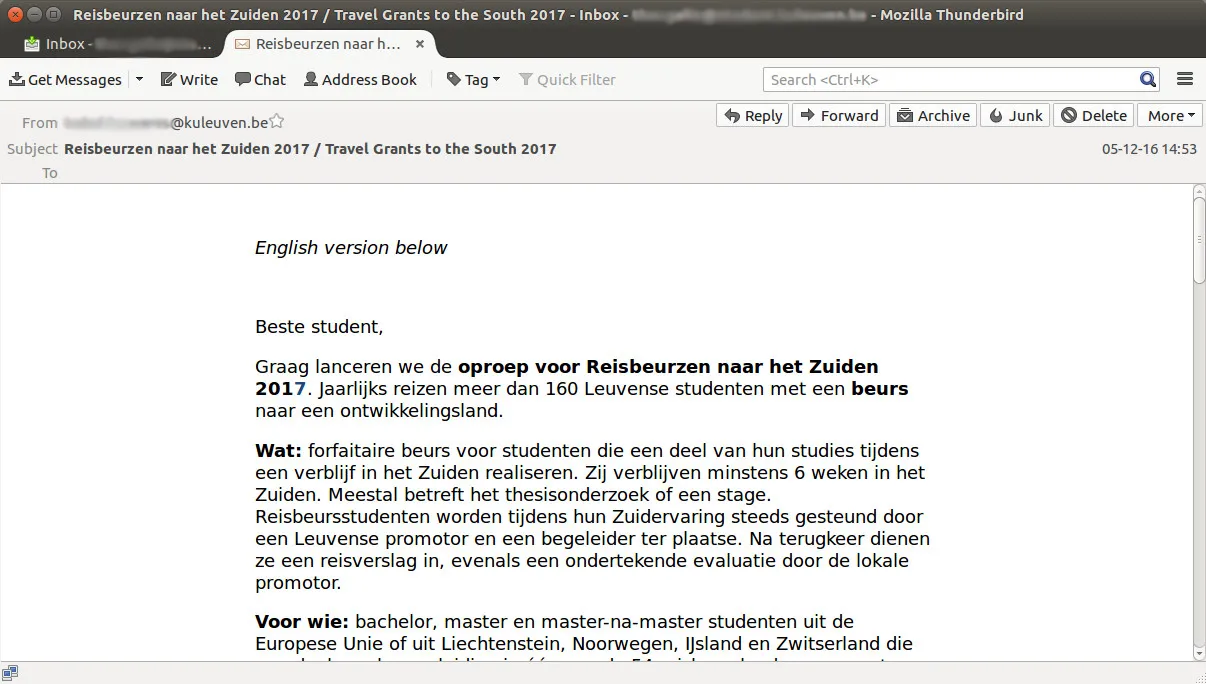Image resolution: width=1206 pixels, height=684 pixels.
Task: Open the Thunderbird hamburger menu
Action: pos(1185,80)
